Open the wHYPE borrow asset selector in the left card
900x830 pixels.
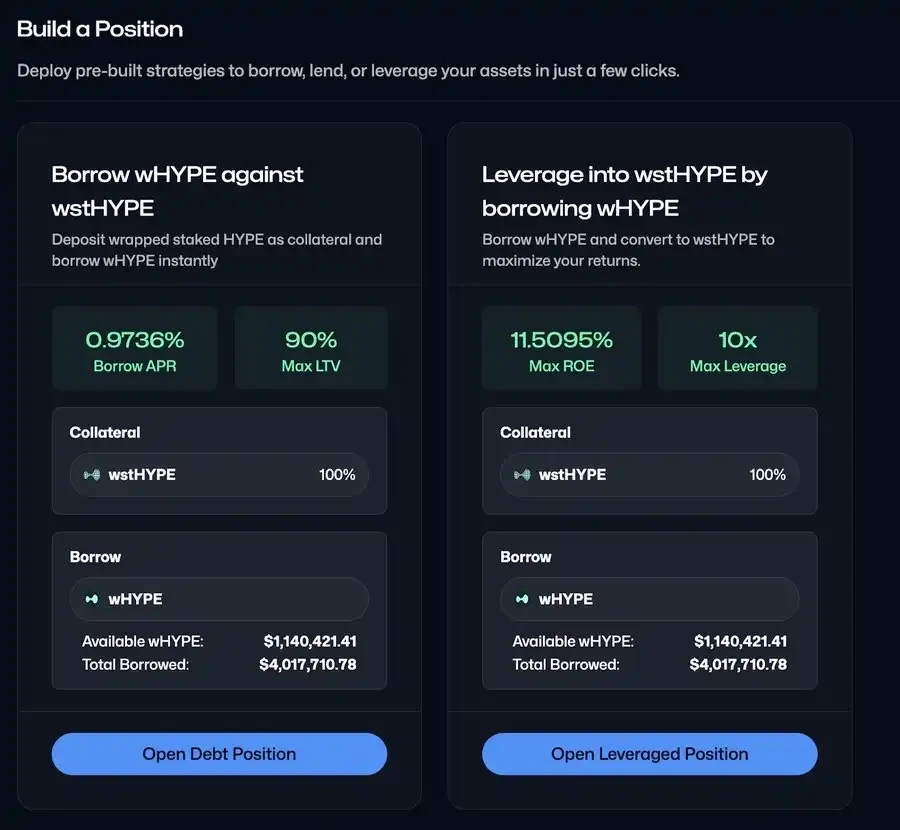pos(219,598)
